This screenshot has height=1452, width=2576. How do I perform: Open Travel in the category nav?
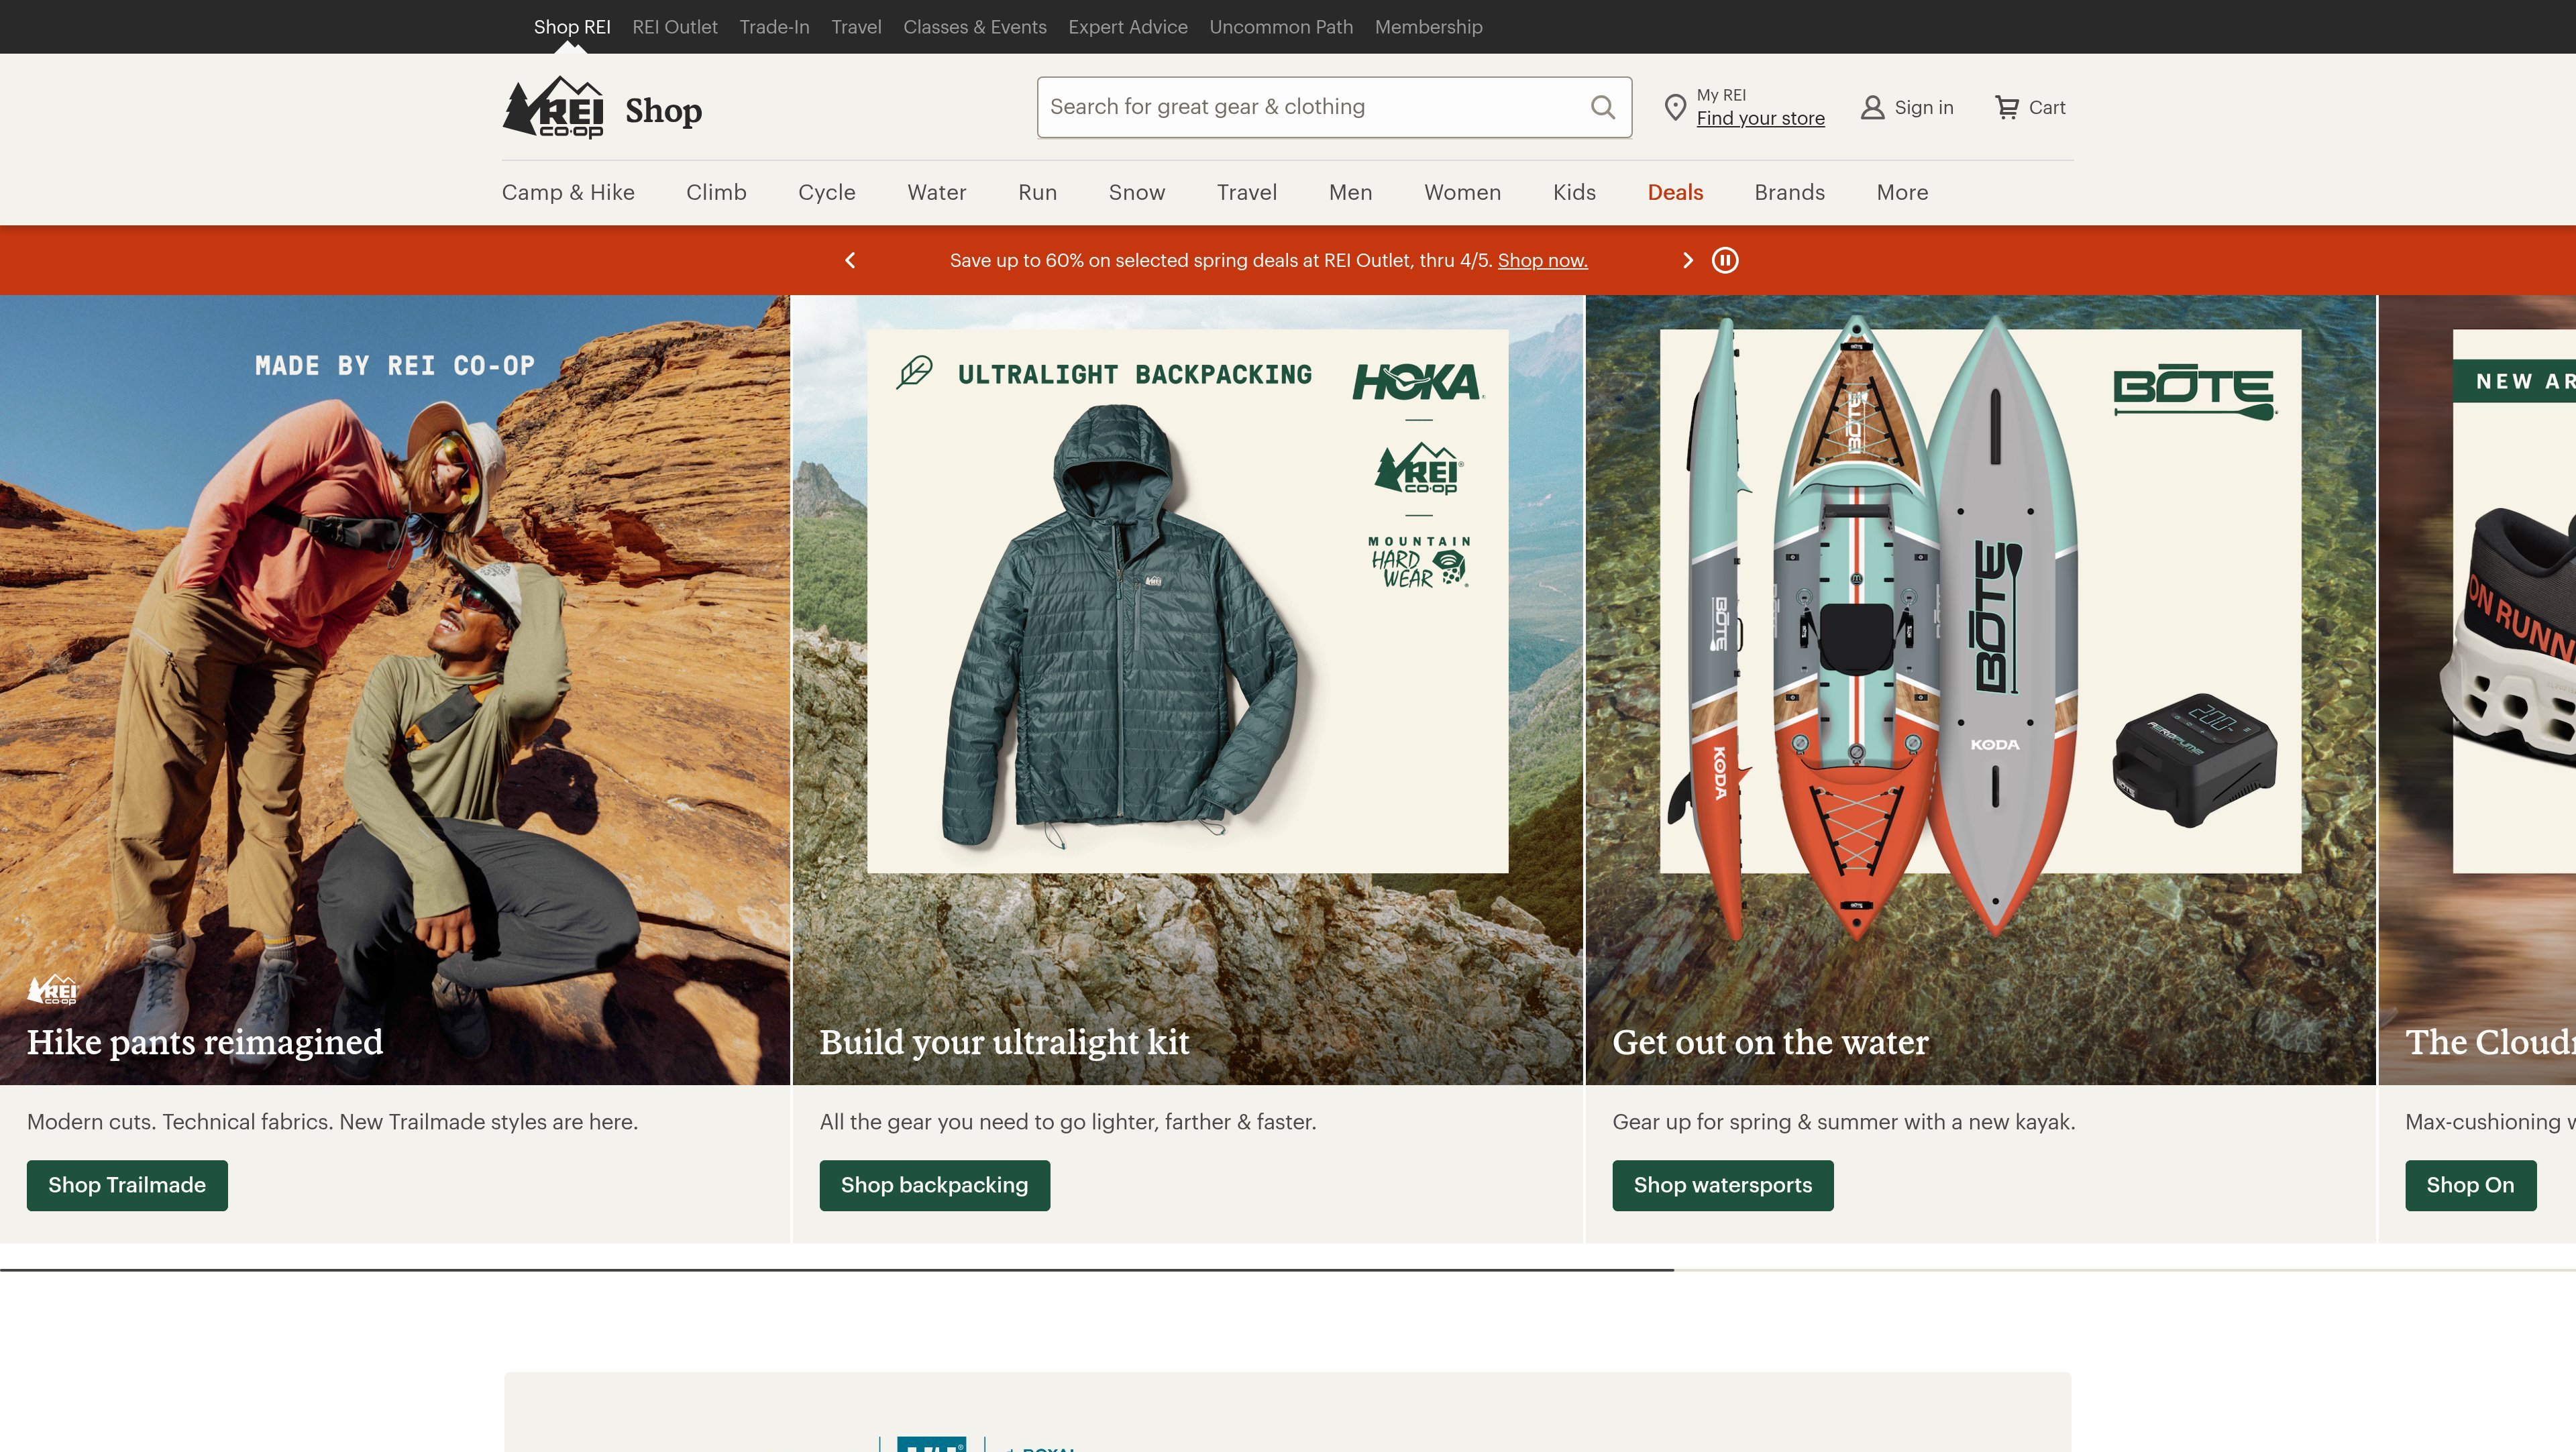tap(1247, 192)
